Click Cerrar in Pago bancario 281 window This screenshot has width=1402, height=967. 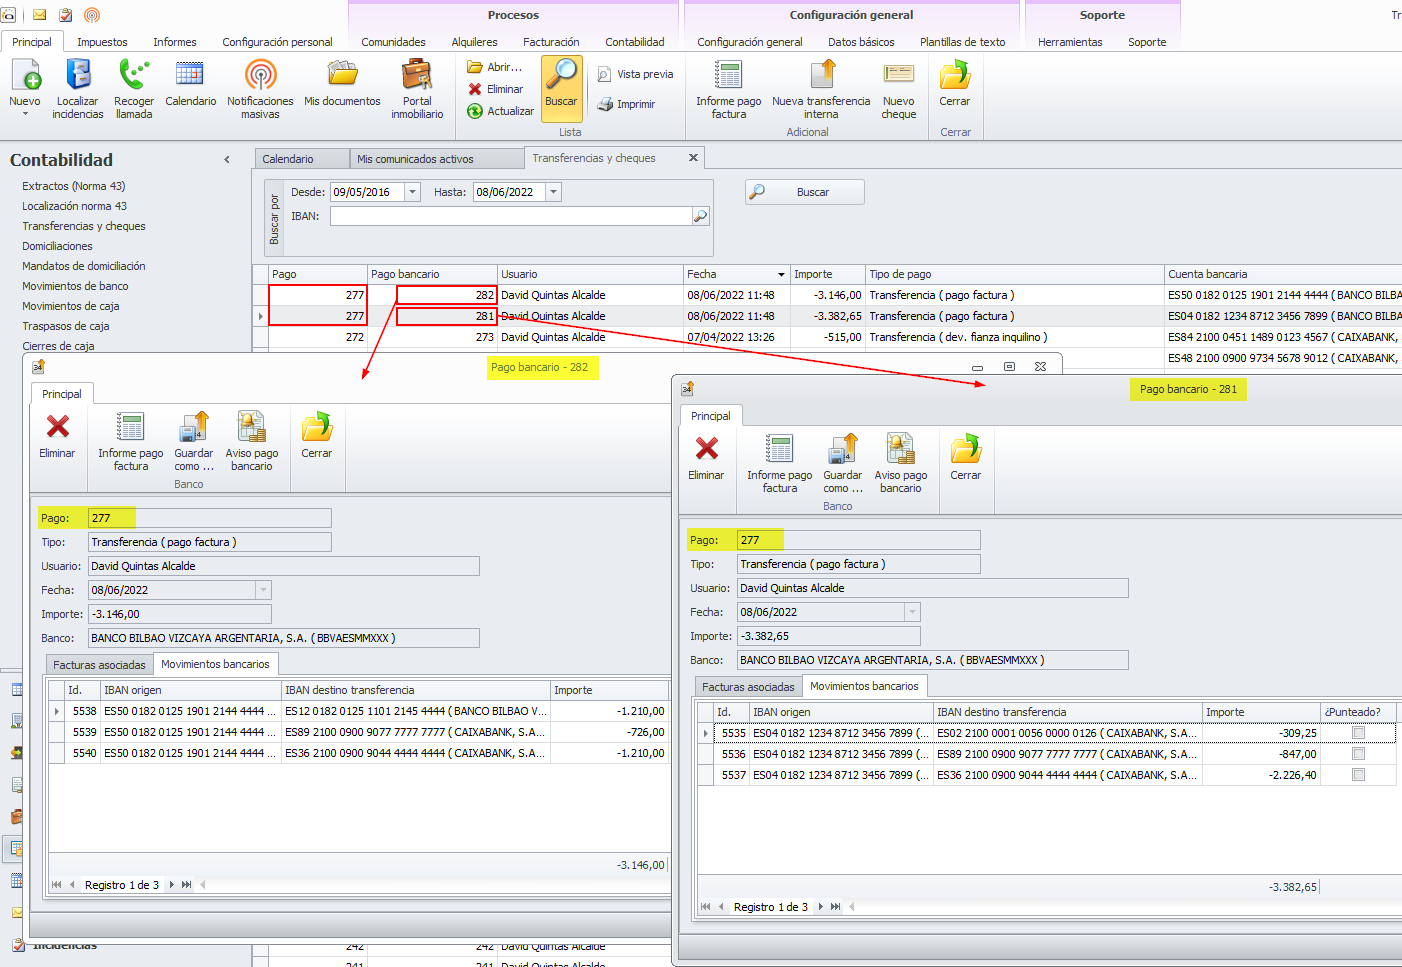(966, 457)
